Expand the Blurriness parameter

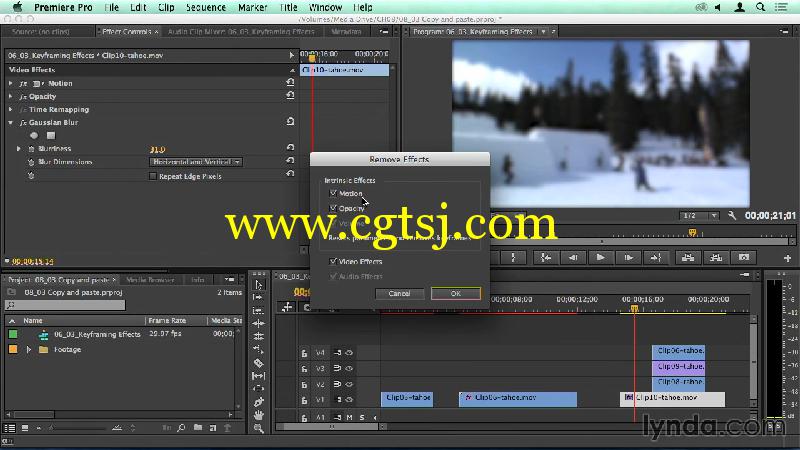[19, 148]
